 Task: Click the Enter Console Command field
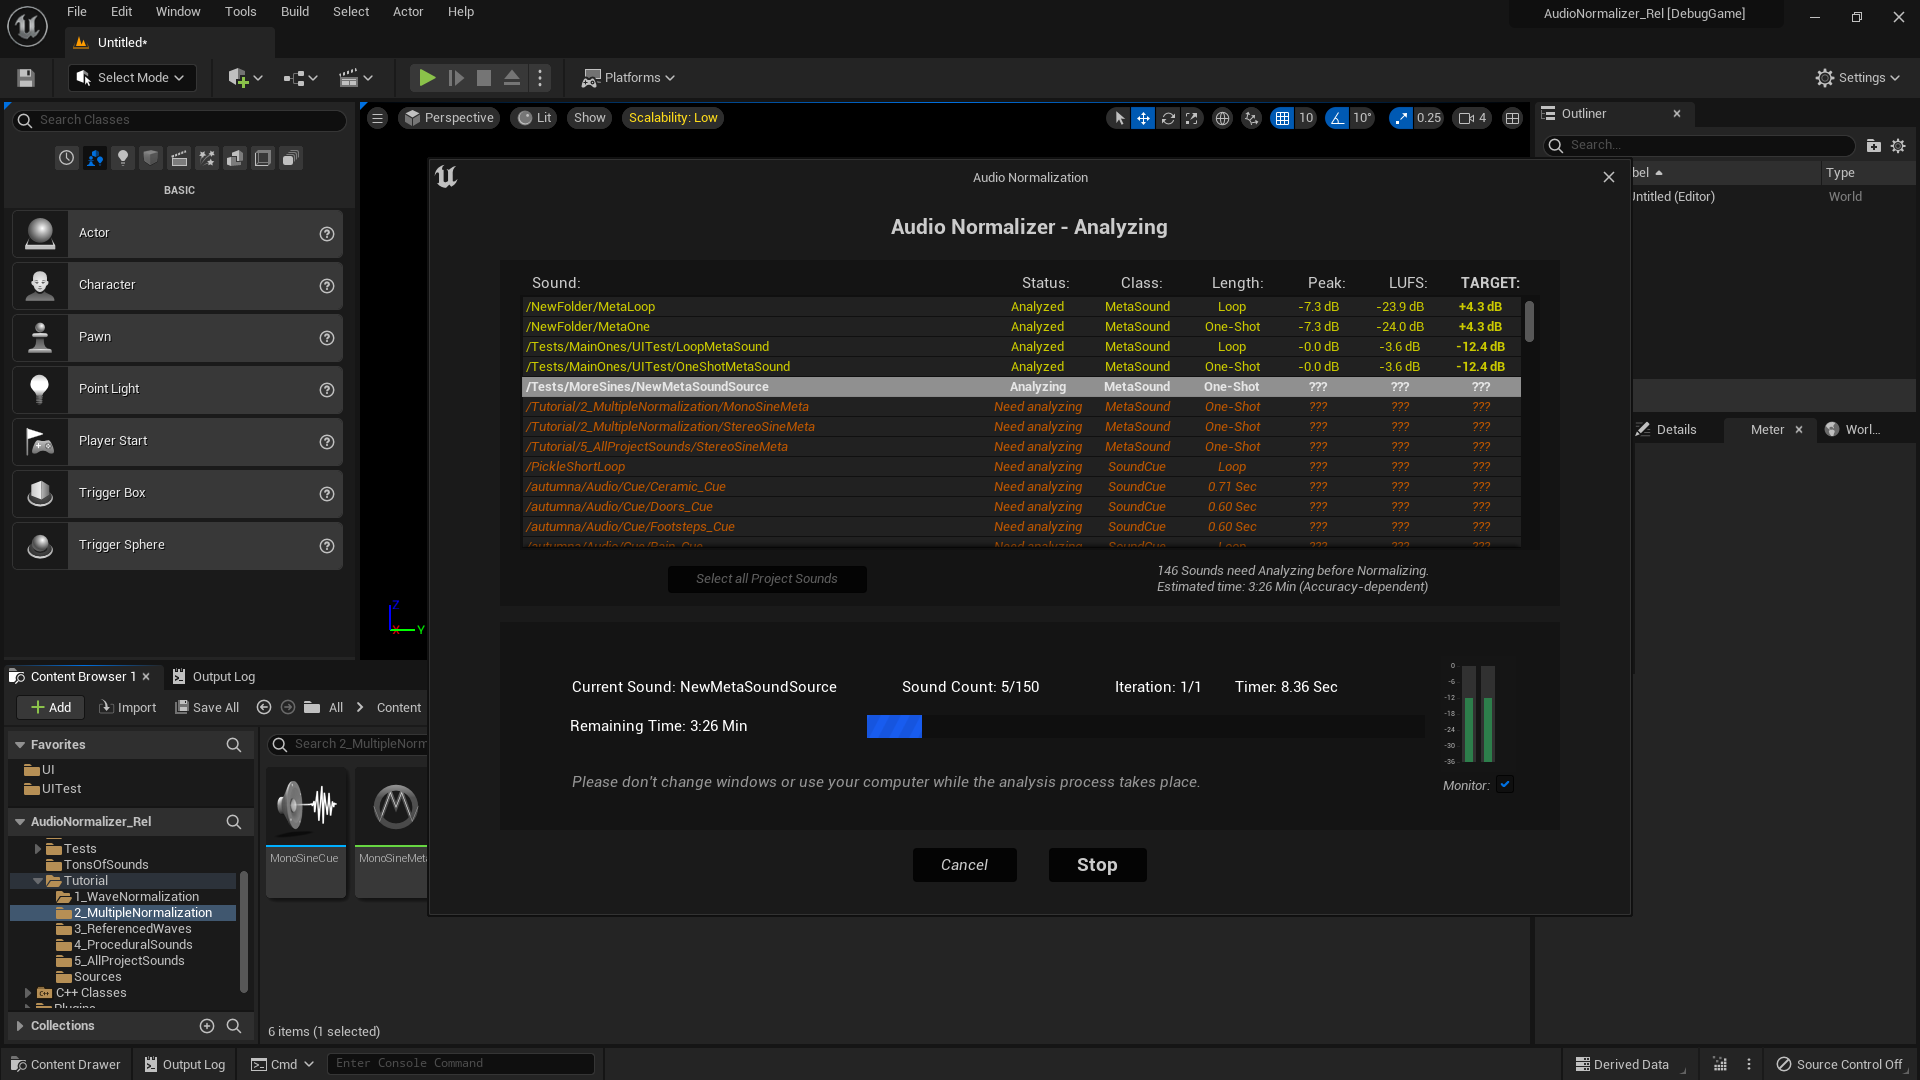(460, 1064)
